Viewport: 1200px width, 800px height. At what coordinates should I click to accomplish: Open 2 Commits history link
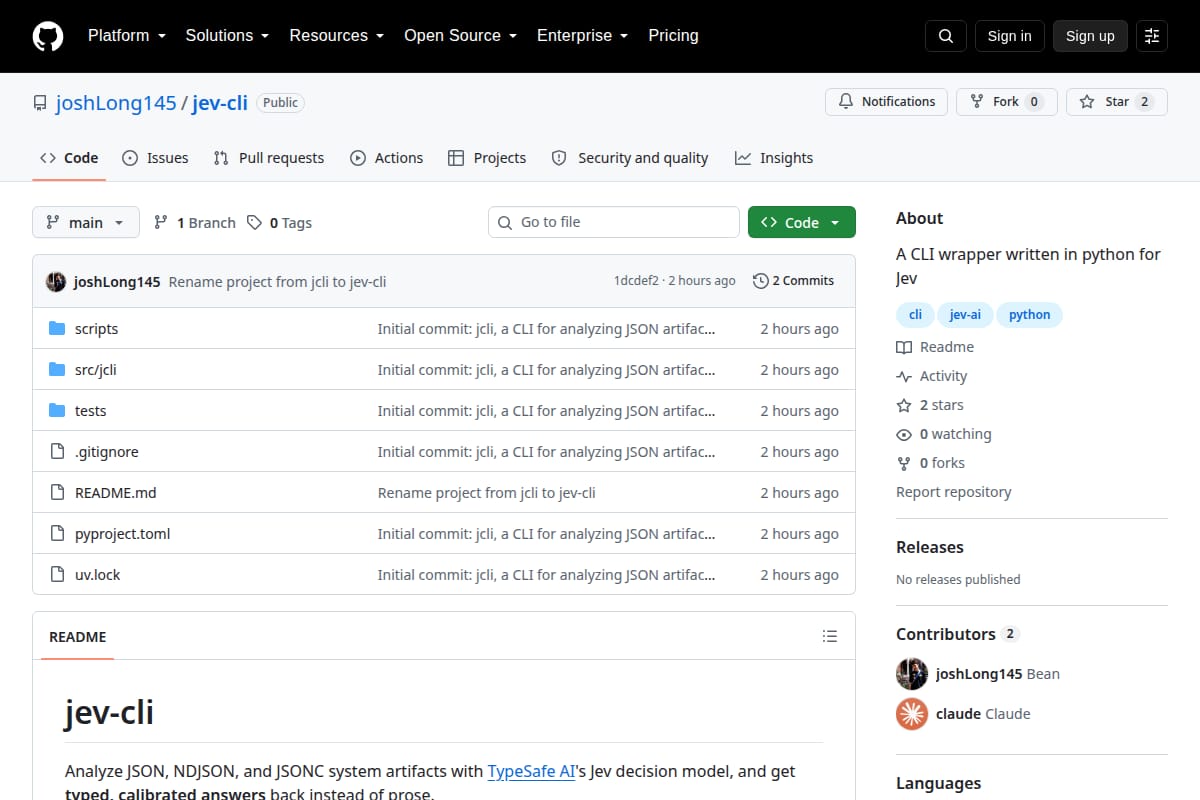[793, 281]
